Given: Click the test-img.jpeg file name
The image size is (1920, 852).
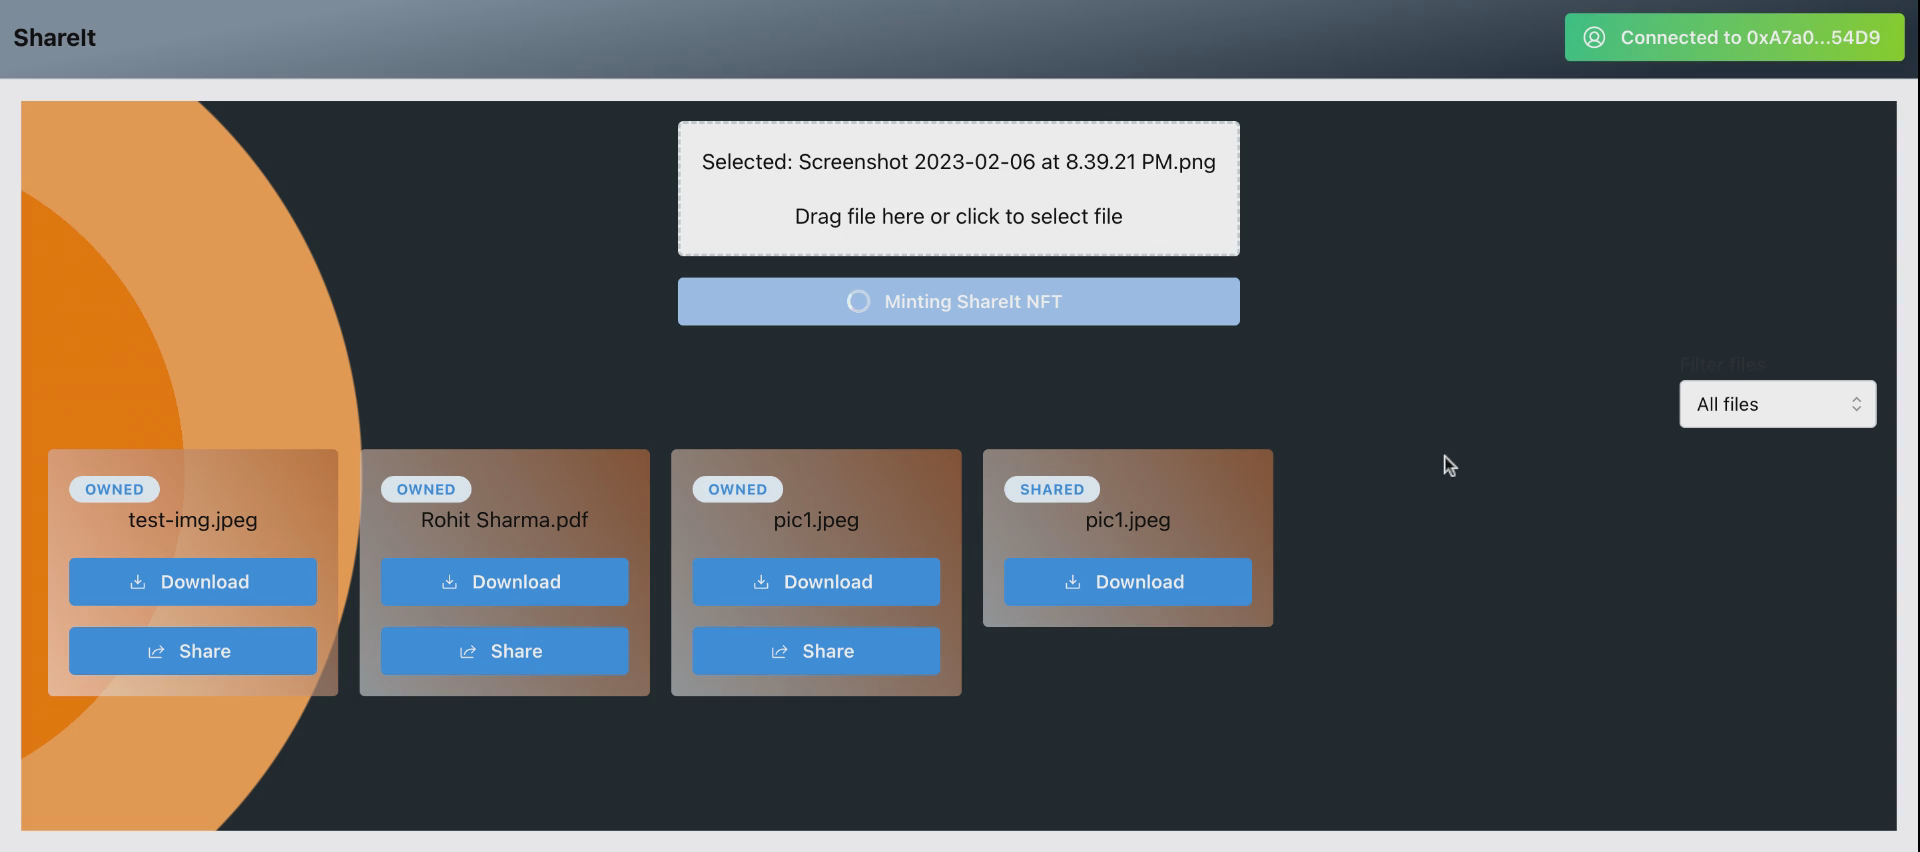Looking at the screenshot, I should coord(193,520).
